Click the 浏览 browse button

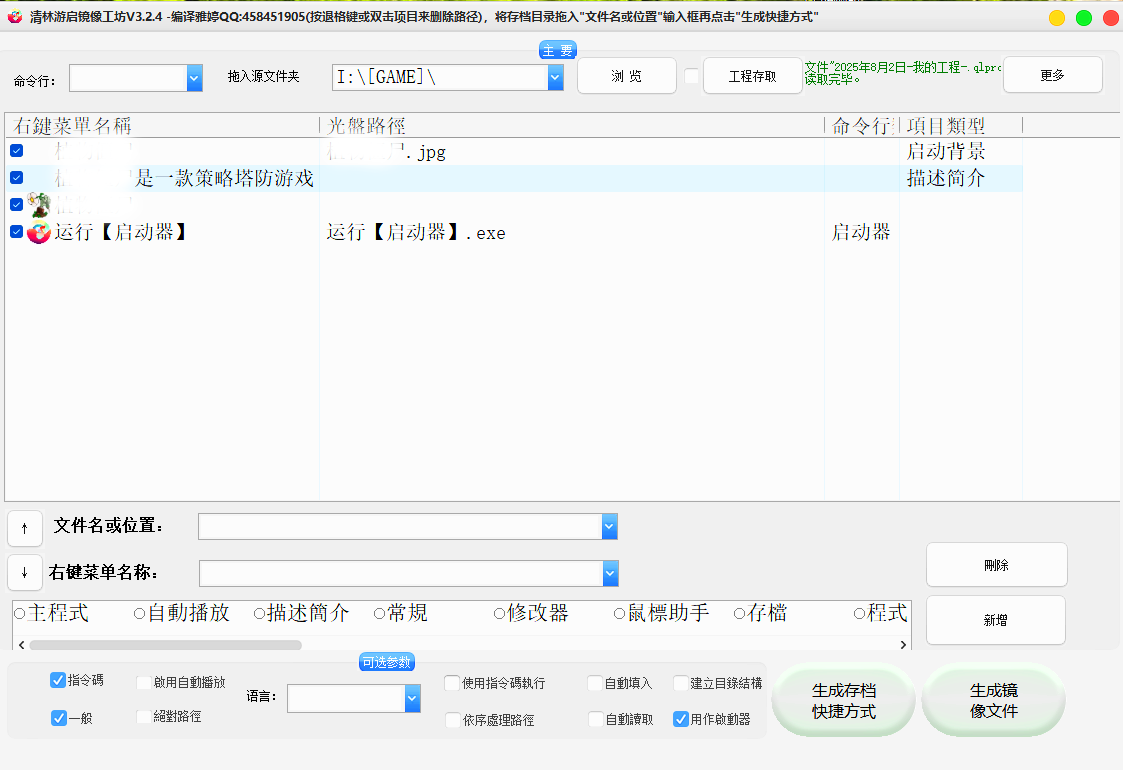click(627, 75)
